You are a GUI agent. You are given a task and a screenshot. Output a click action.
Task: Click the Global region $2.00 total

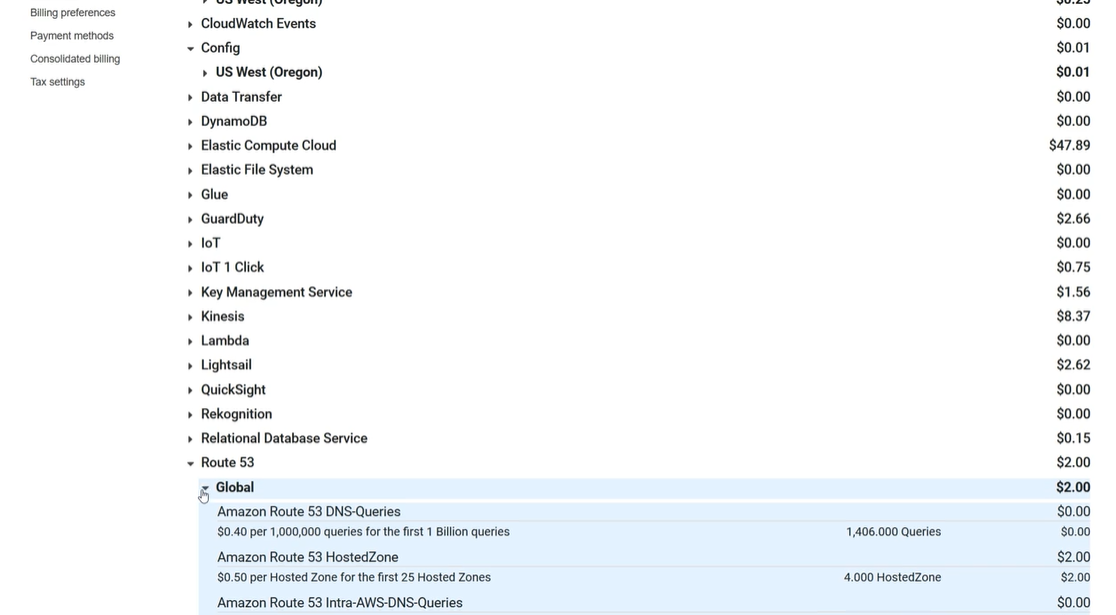pyautogui.click(x=1073, y=488)
